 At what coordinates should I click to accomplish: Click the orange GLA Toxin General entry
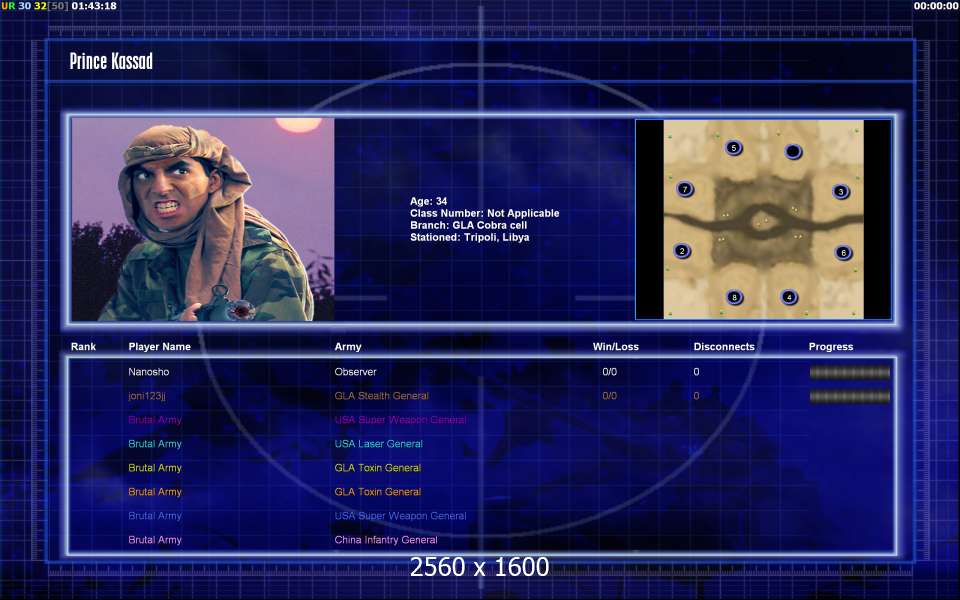click(378, 492)
